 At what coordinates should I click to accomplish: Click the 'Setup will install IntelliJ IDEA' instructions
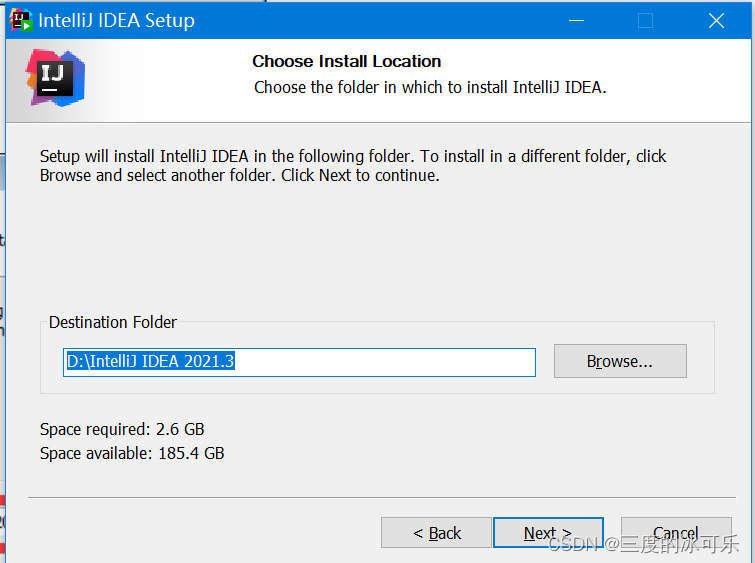point(353,166)
